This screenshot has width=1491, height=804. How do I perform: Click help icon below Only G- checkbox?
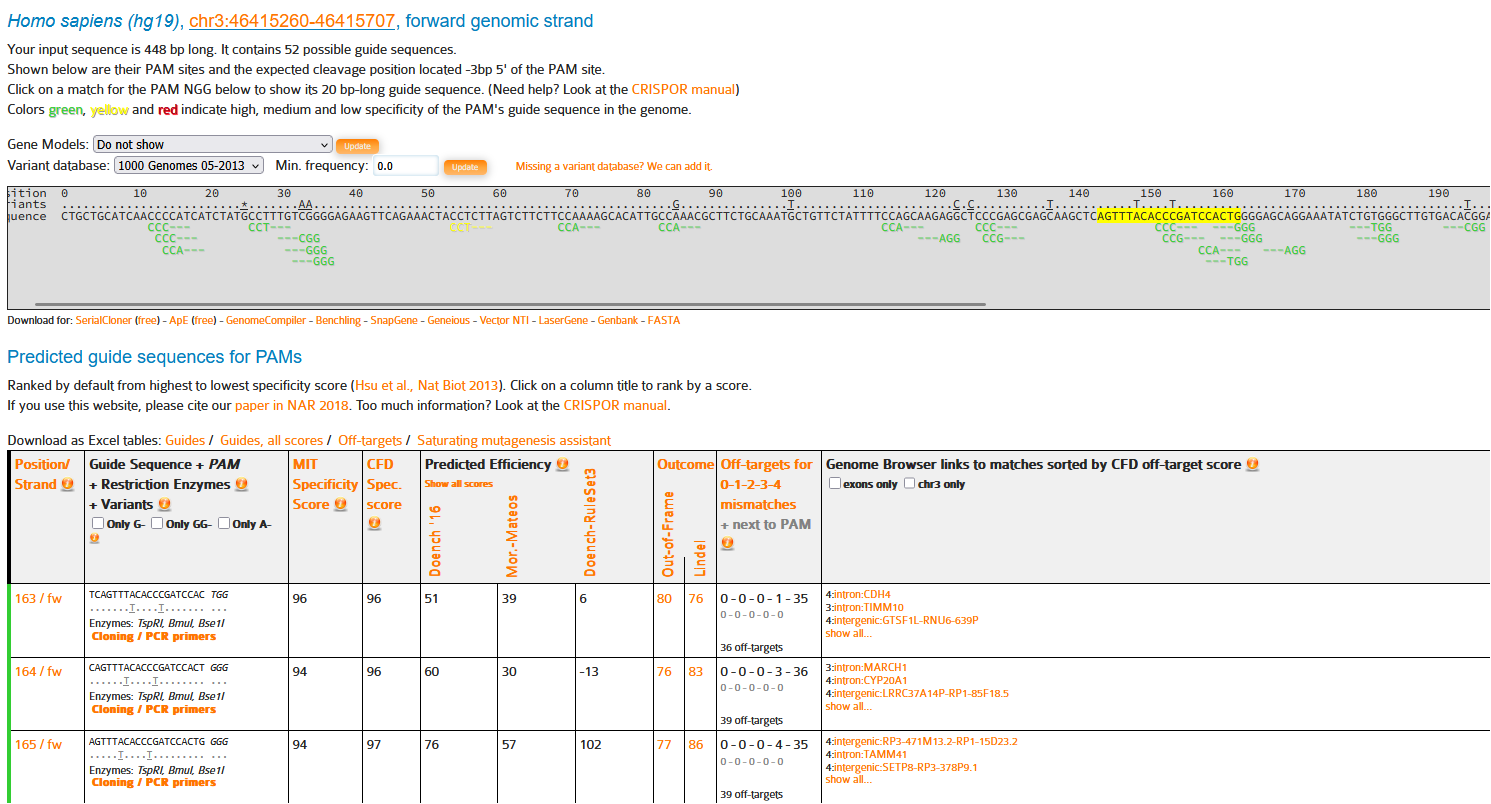point(95,538)
